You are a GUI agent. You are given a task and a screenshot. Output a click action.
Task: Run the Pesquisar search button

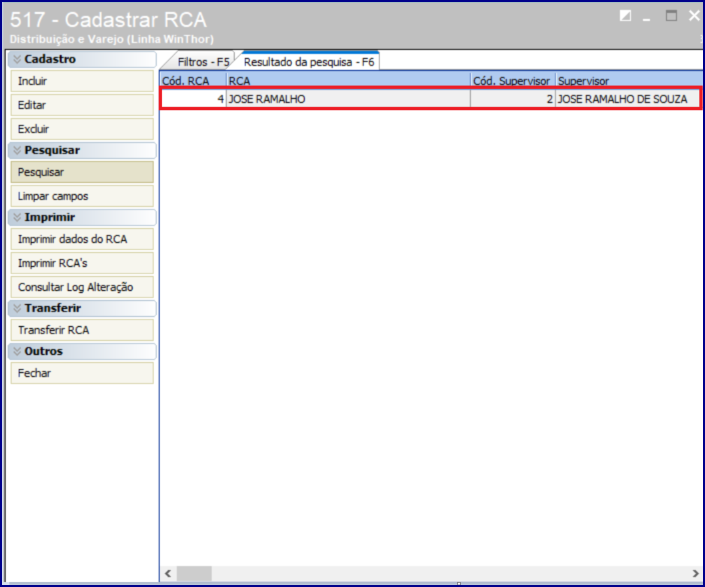82,172
